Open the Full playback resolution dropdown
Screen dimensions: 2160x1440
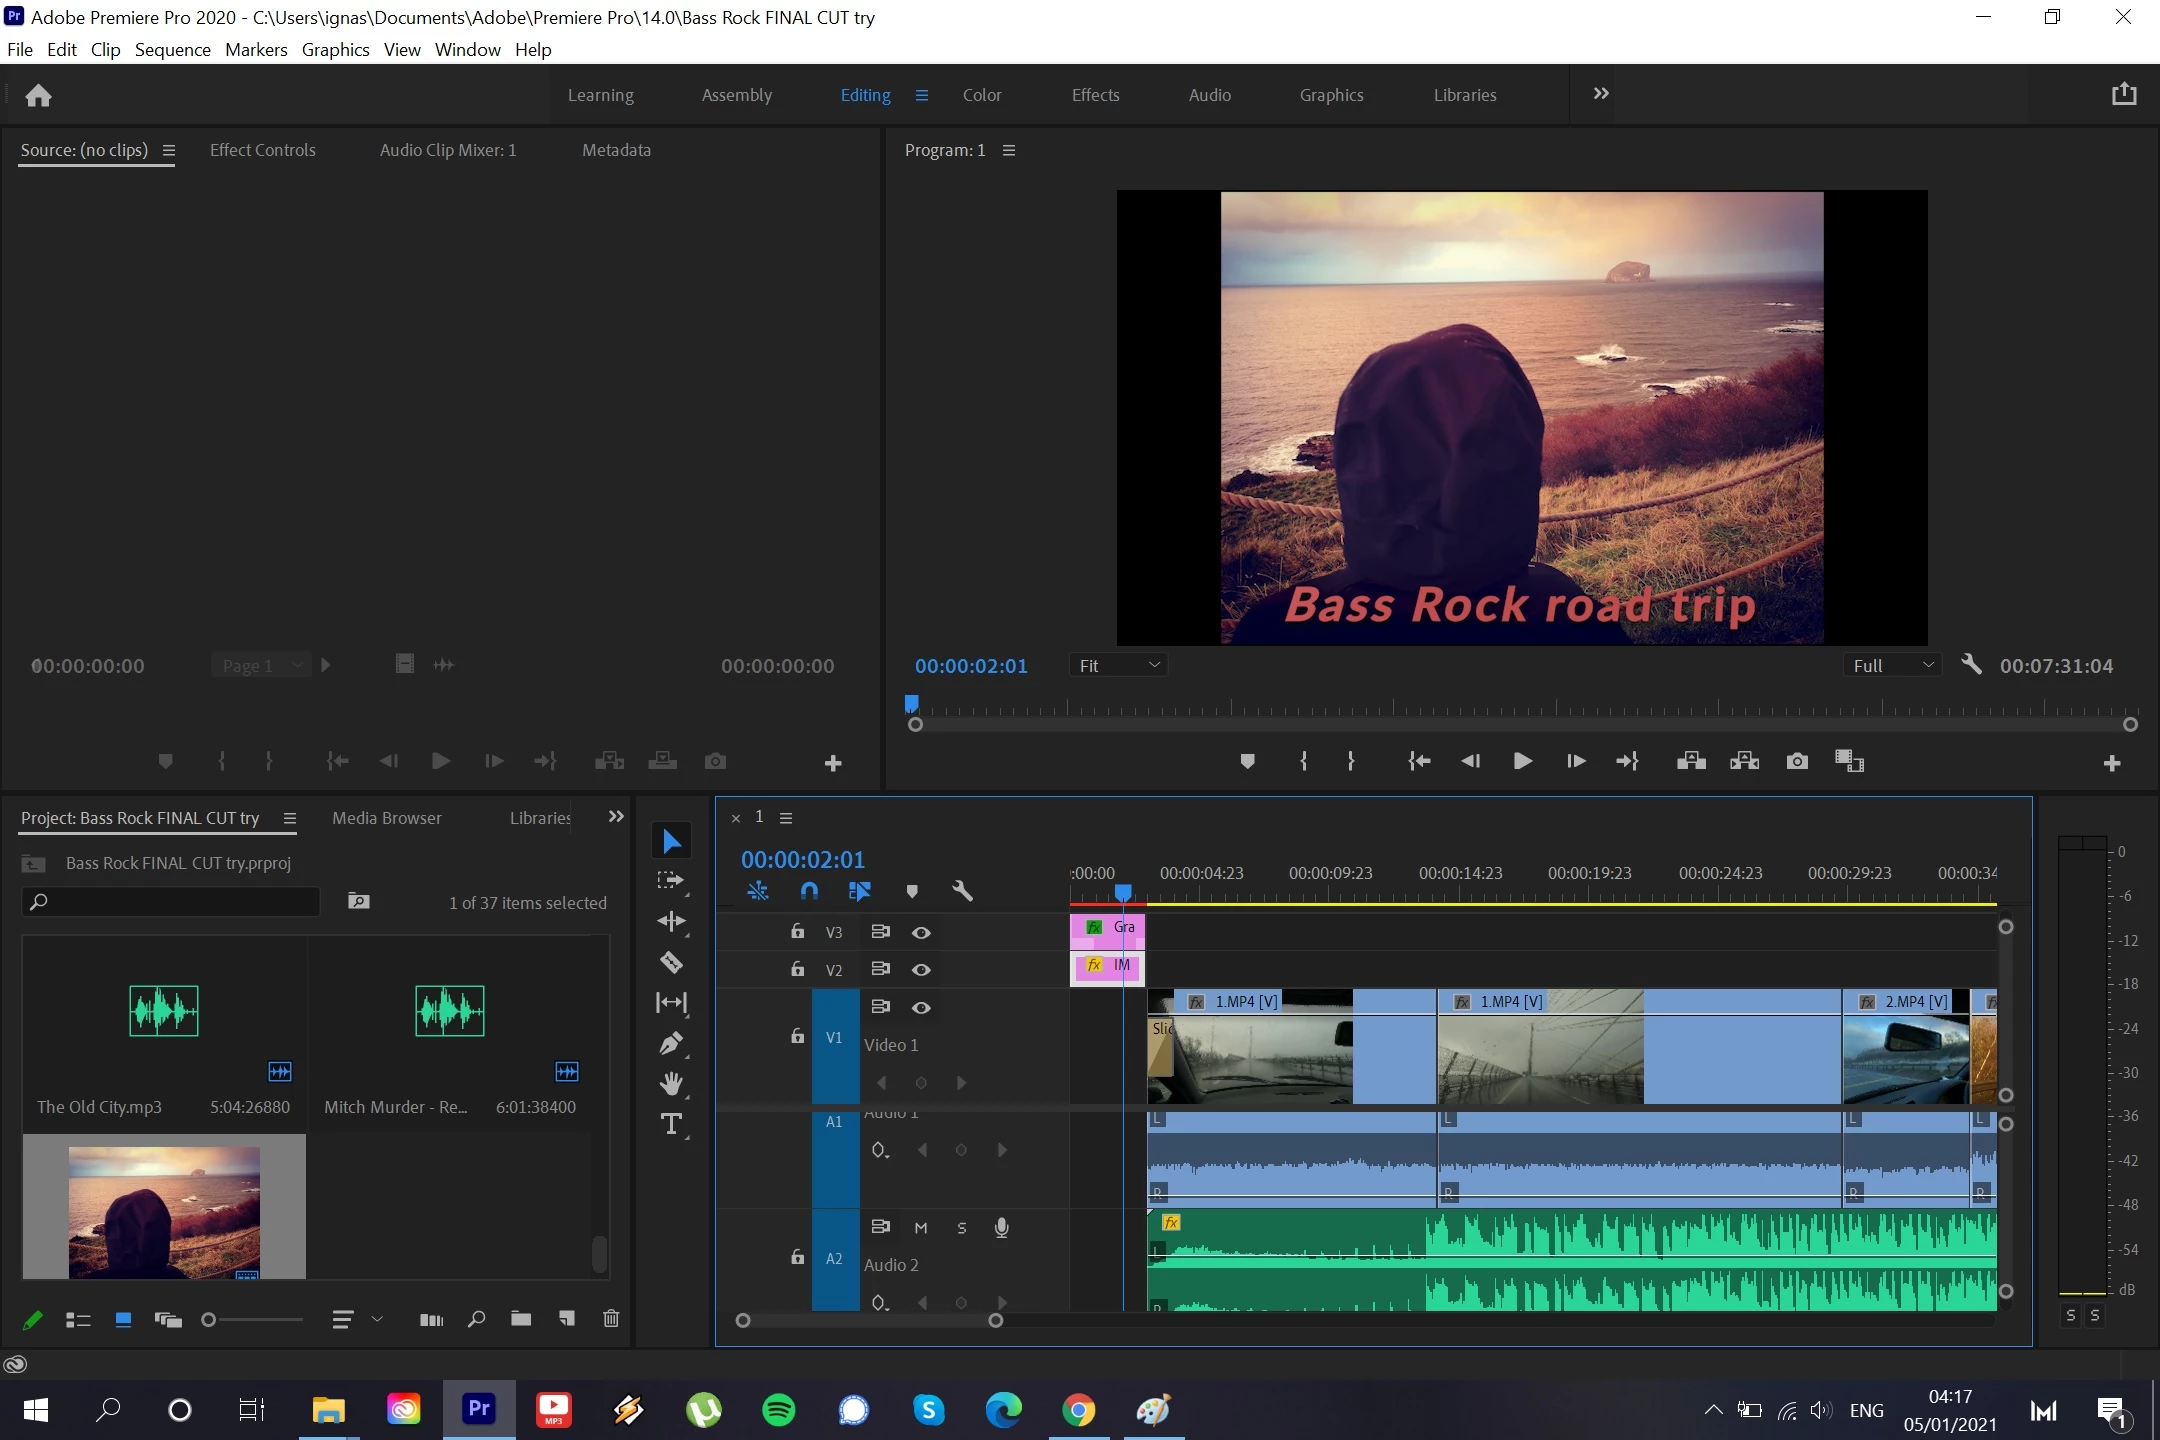(1892, 665)
